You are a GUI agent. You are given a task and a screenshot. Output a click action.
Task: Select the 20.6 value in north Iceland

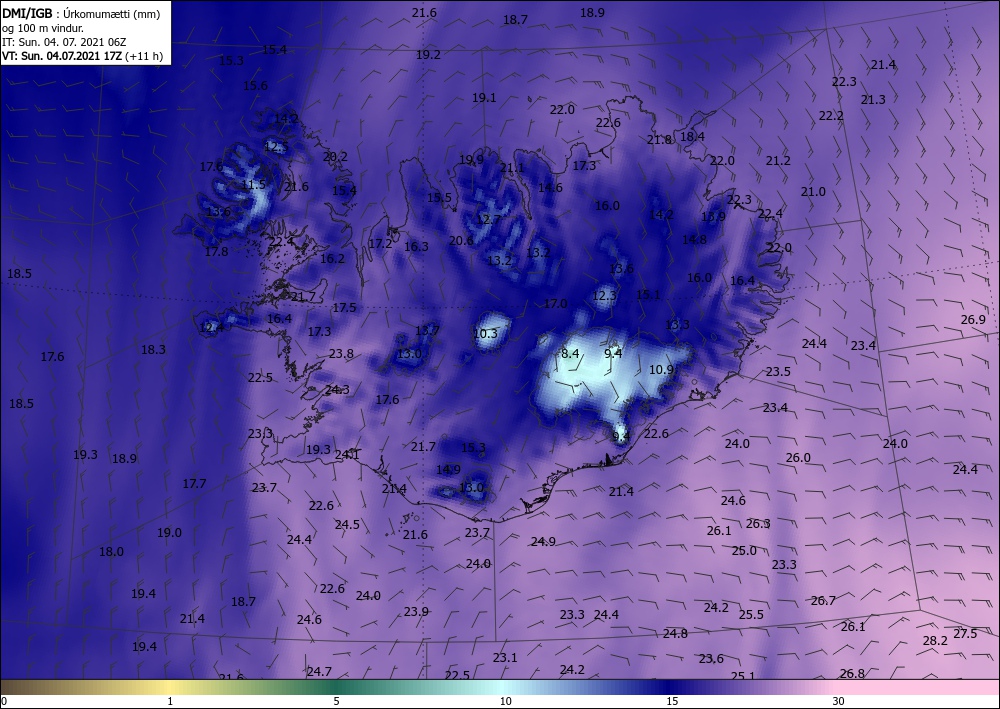tap(461, 240)
